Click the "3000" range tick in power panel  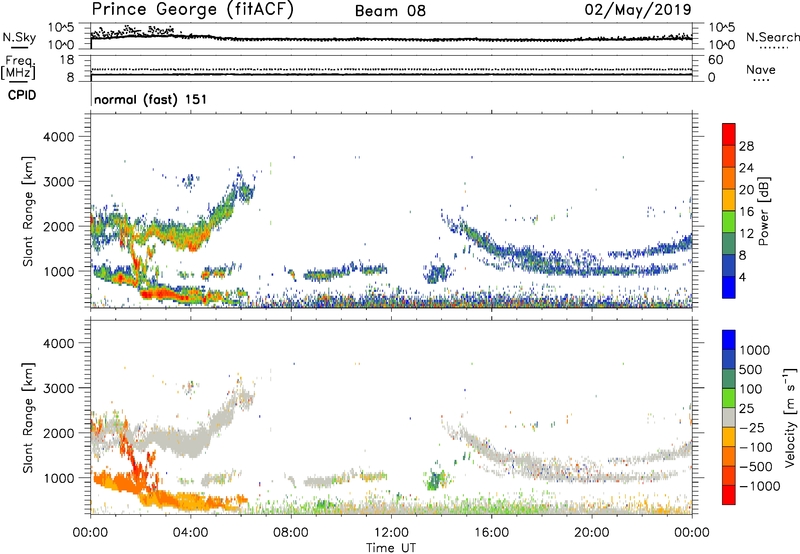pos(59,182)
